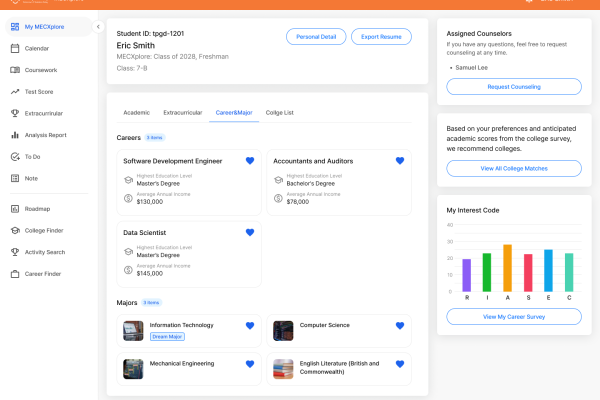Click the $145,000 income value
This screenshot has width=600, height=400.
tap(150, 273)
